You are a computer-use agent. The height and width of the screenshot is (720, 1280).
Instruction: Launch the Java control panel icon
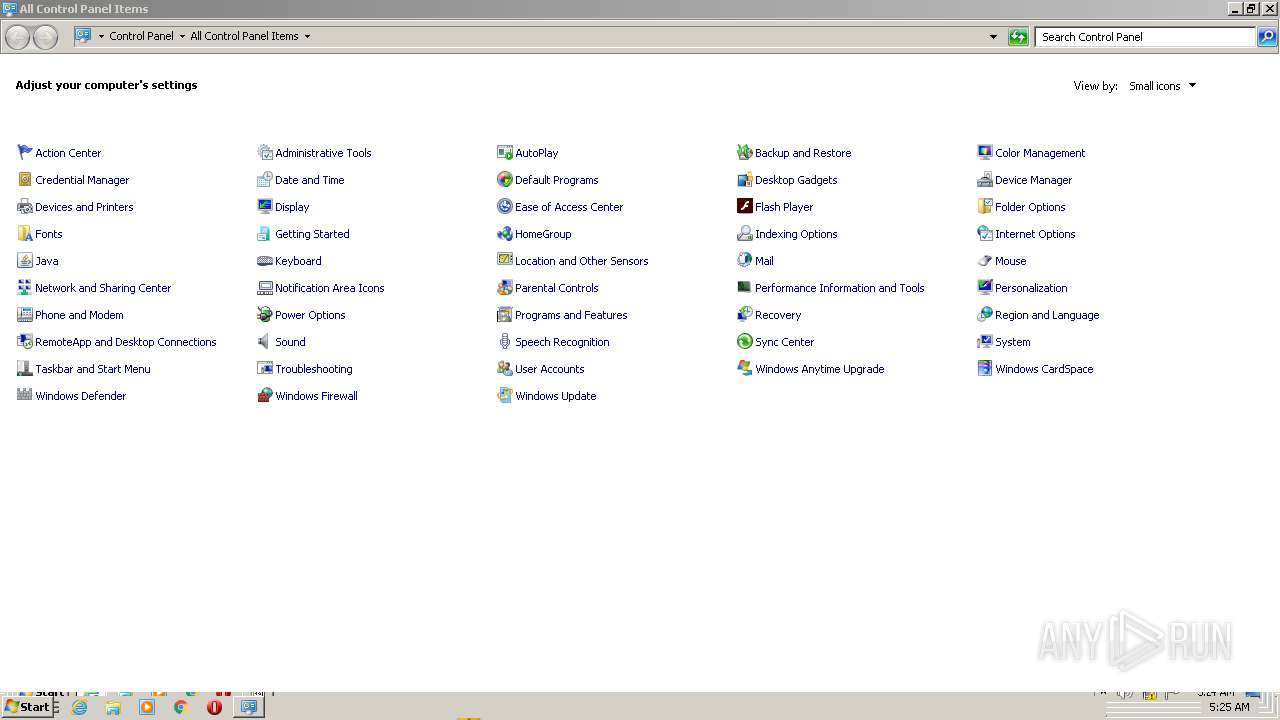25,261
